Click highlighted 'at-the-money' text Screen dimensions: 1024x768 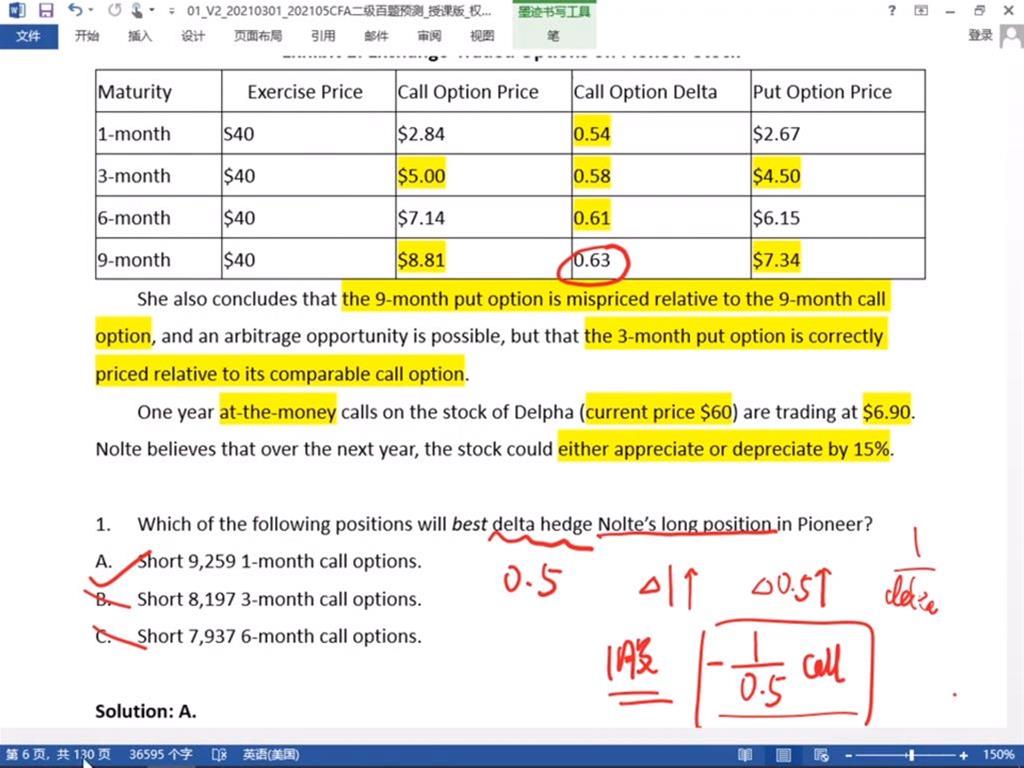pos(278,412)
